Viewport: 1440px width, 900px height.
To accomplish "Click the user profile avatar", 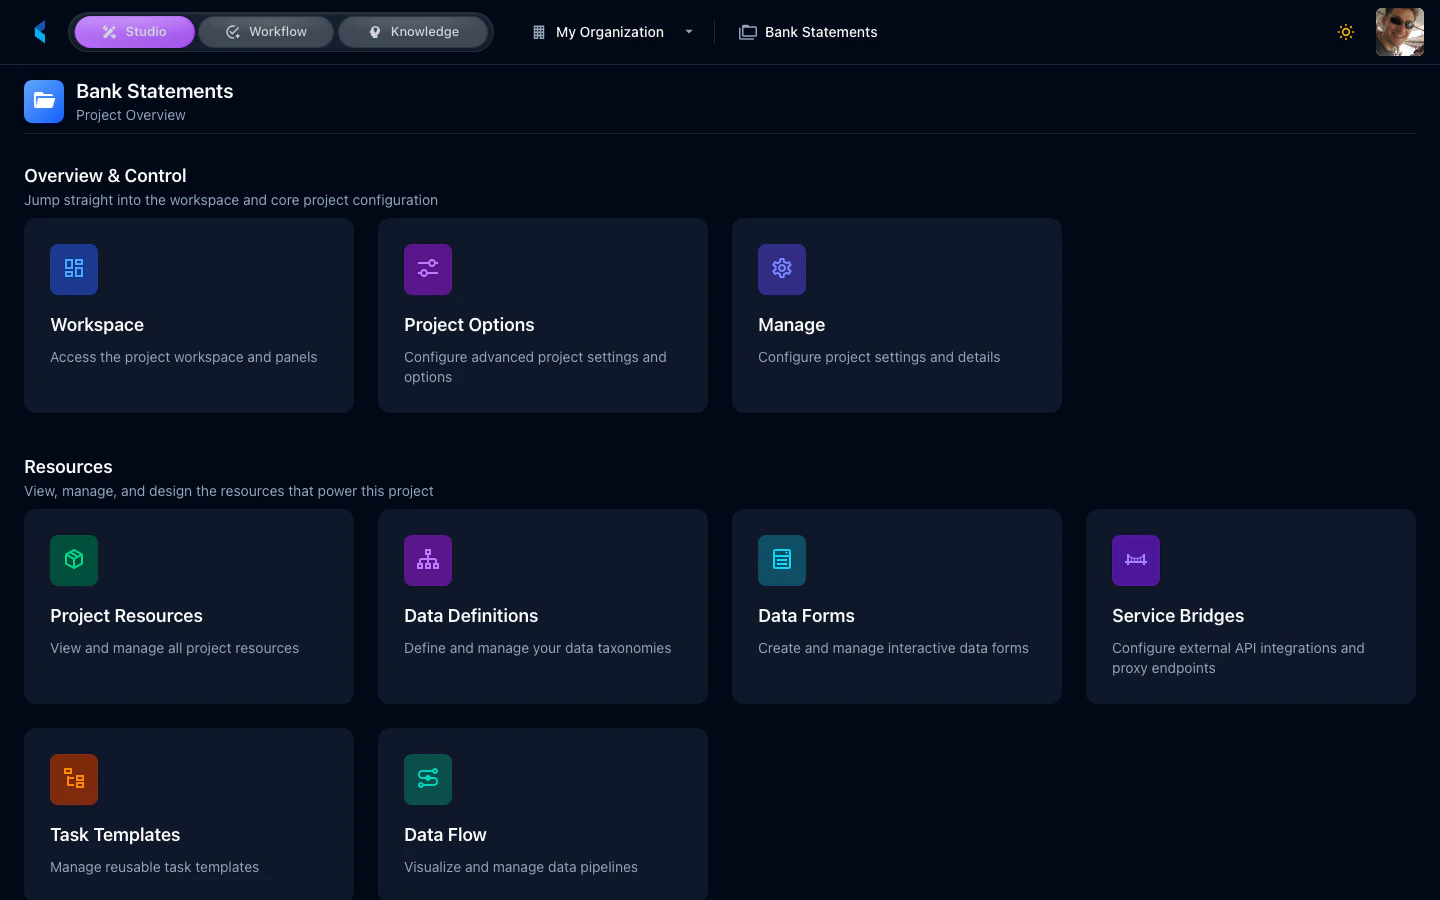I will [x=1399, y=32].
